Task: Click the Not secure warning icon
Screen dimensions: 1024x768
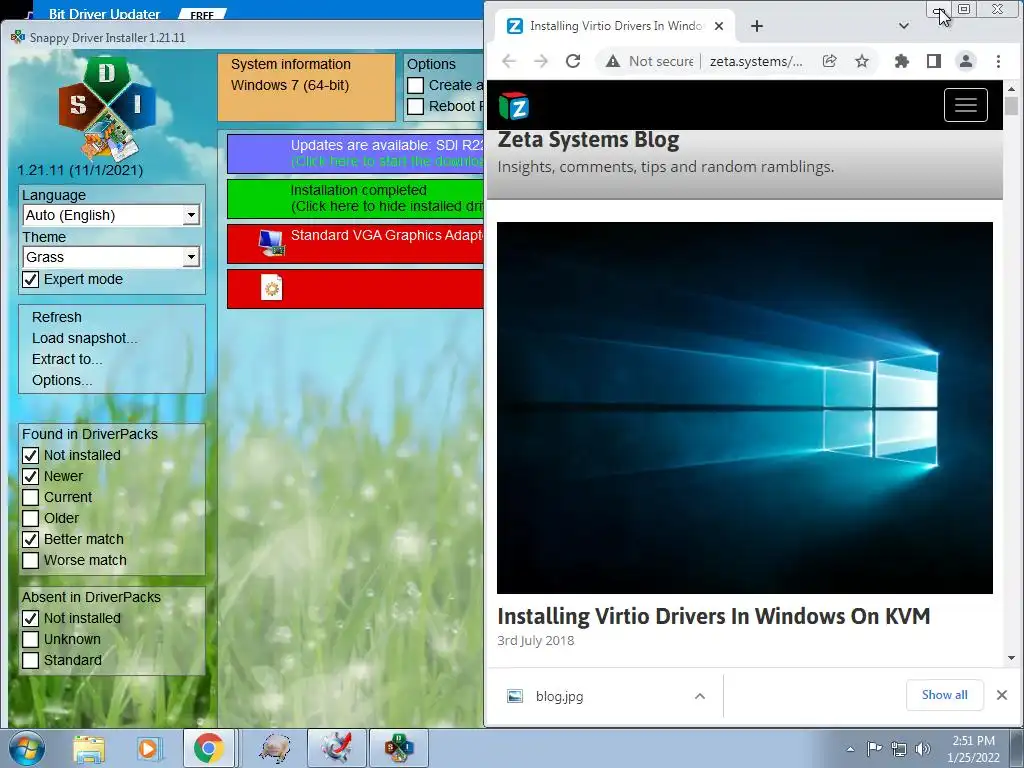Action: [613, 61]
